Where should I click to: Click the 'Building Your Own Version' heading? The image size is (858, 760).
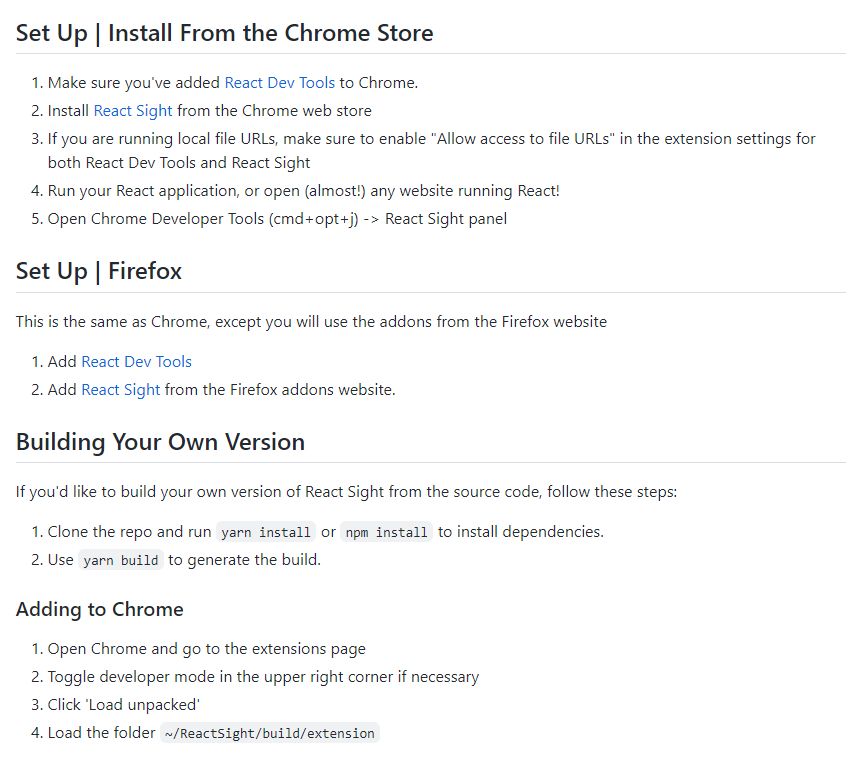(160, 442)
